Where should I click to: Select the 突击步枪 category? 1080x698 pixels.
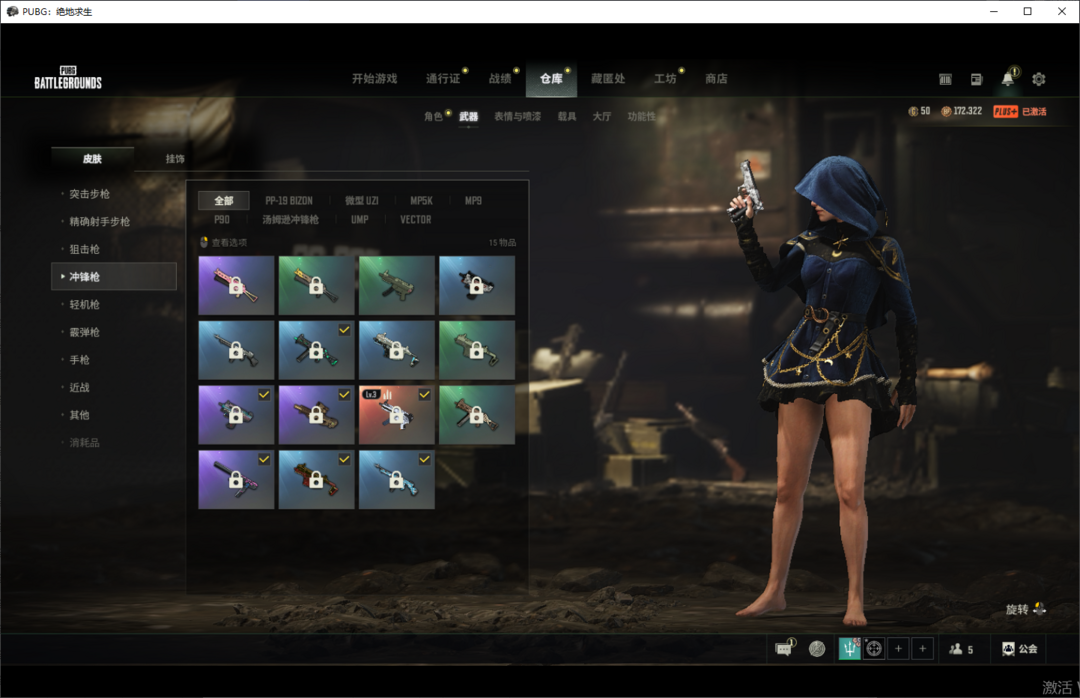click(90, 194)
